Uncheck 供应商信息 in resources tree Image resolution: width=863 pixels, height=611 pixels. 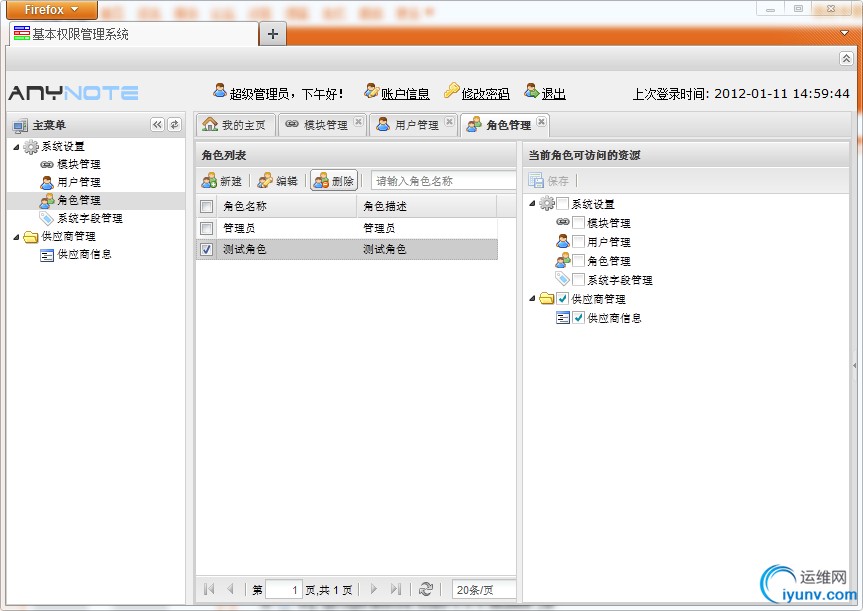pos(578,318)
